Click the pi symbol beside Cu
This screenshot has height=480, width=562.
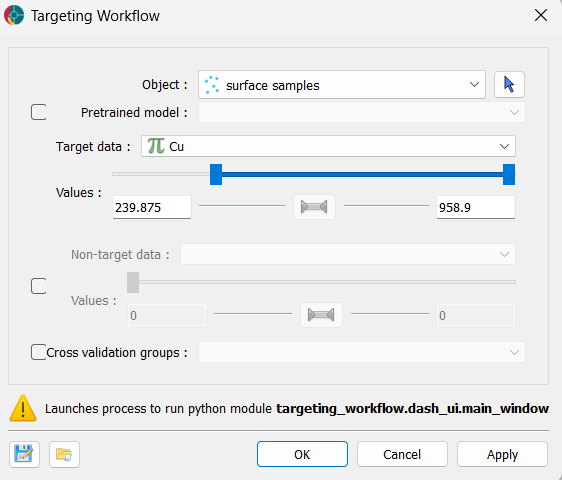tap(156, 146)
